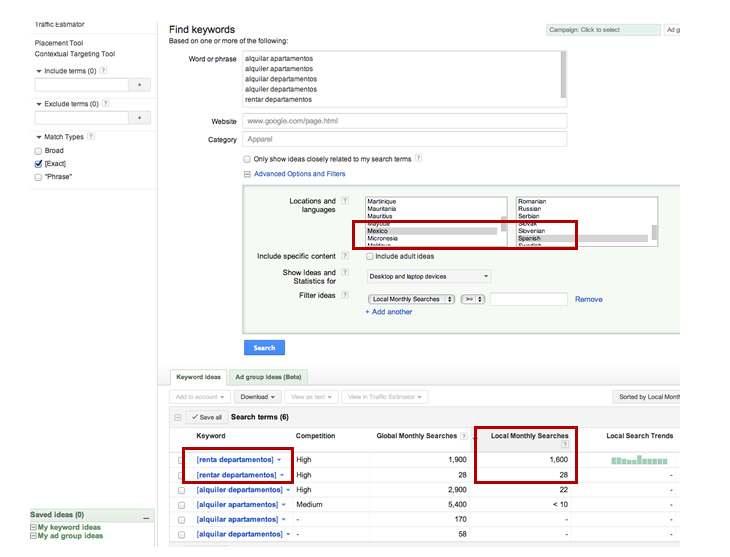View local search trends chart for renta departamentos

pyautogui.click(x=639, y=460)
